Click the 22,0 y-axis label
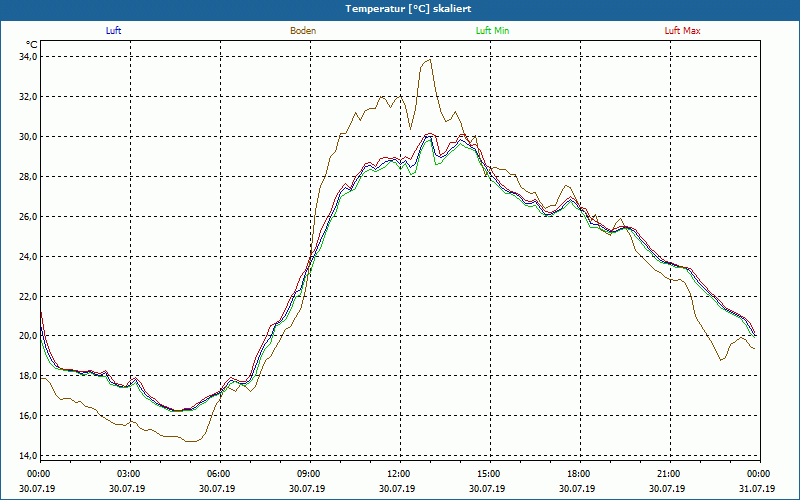 [26, 296]
